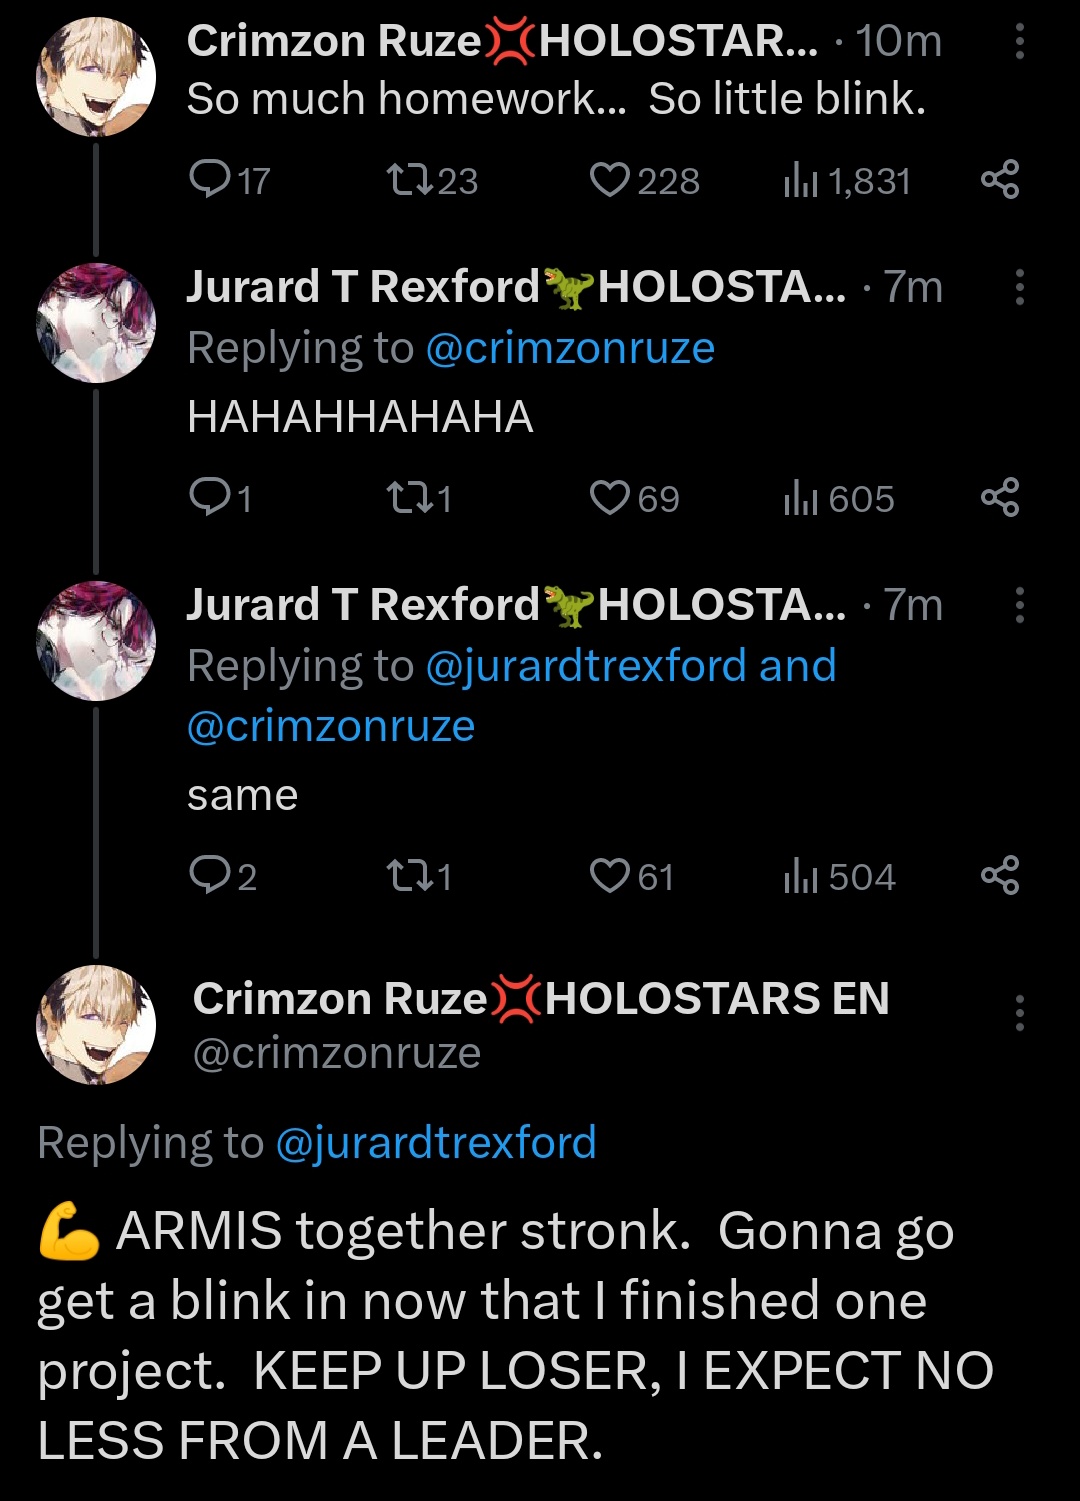Open Crimzon Ruze's avatar on the top tweet
The image size is (1080, 1501).
(96, 76)
